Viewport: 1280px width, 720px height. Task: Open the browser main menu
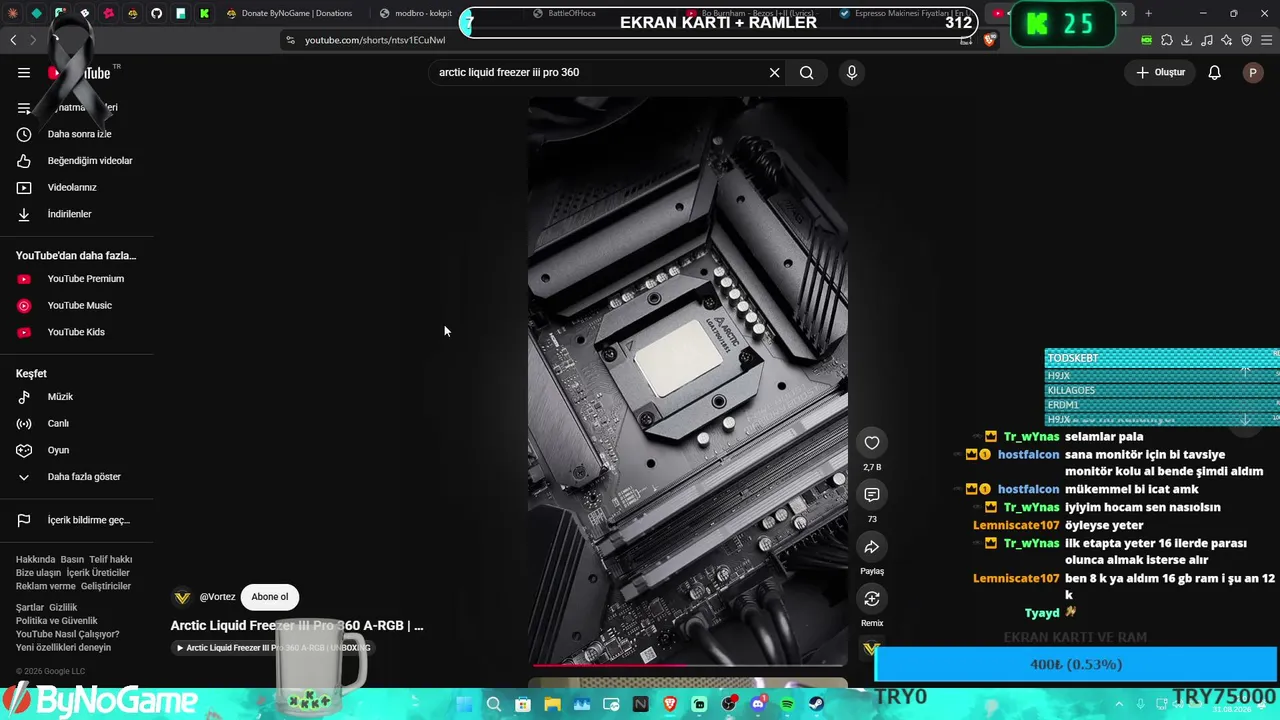click(x=1266, y=40)
